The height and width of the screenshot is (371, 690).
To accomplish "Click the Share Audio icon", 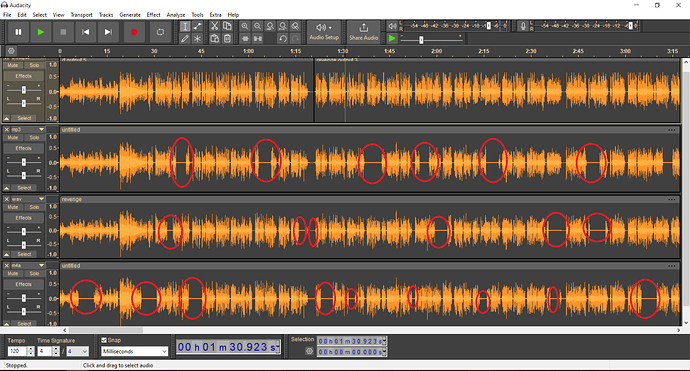I will coord(363,32).
